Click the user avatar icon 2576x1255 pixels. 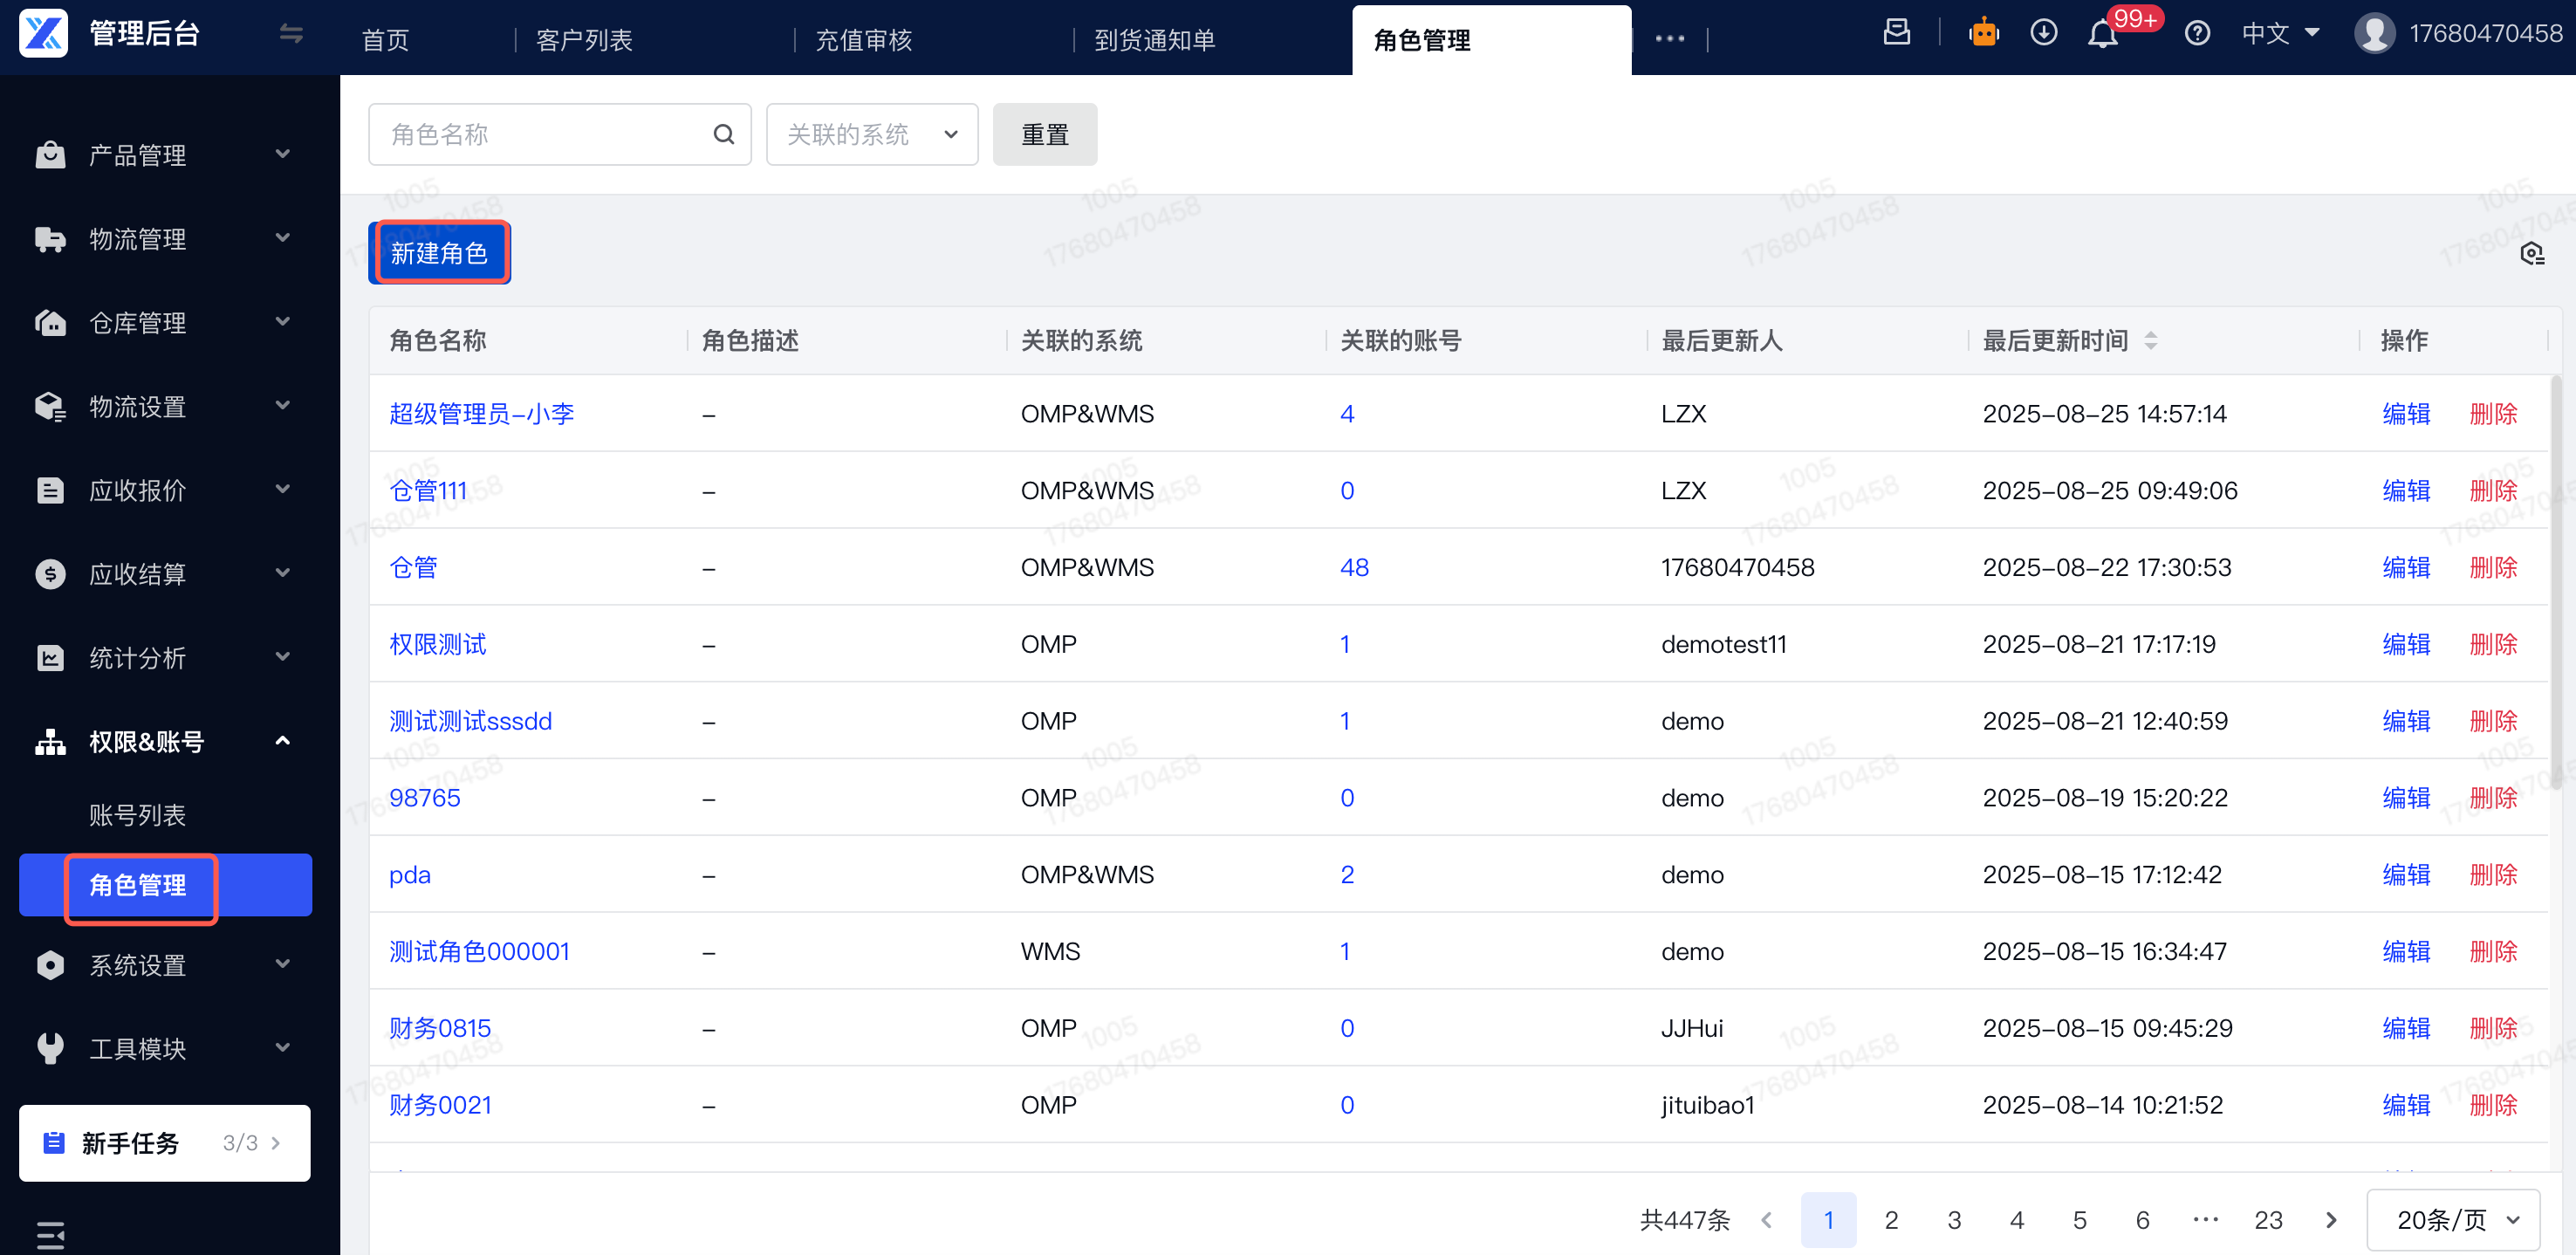(x=2375, y=33)
